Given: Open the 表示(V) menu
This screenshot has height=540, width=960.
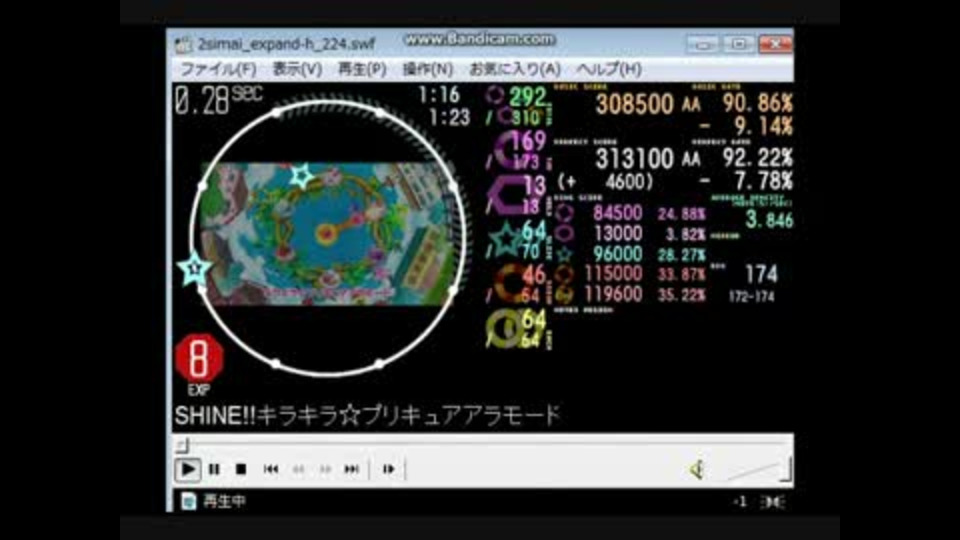Looking at the screenshot, I should tap(297, 69).
